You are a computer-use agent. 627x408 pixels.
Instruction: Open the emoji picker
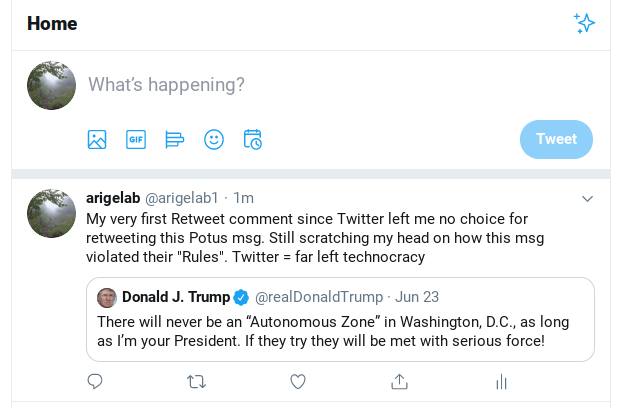click(214, 140)
